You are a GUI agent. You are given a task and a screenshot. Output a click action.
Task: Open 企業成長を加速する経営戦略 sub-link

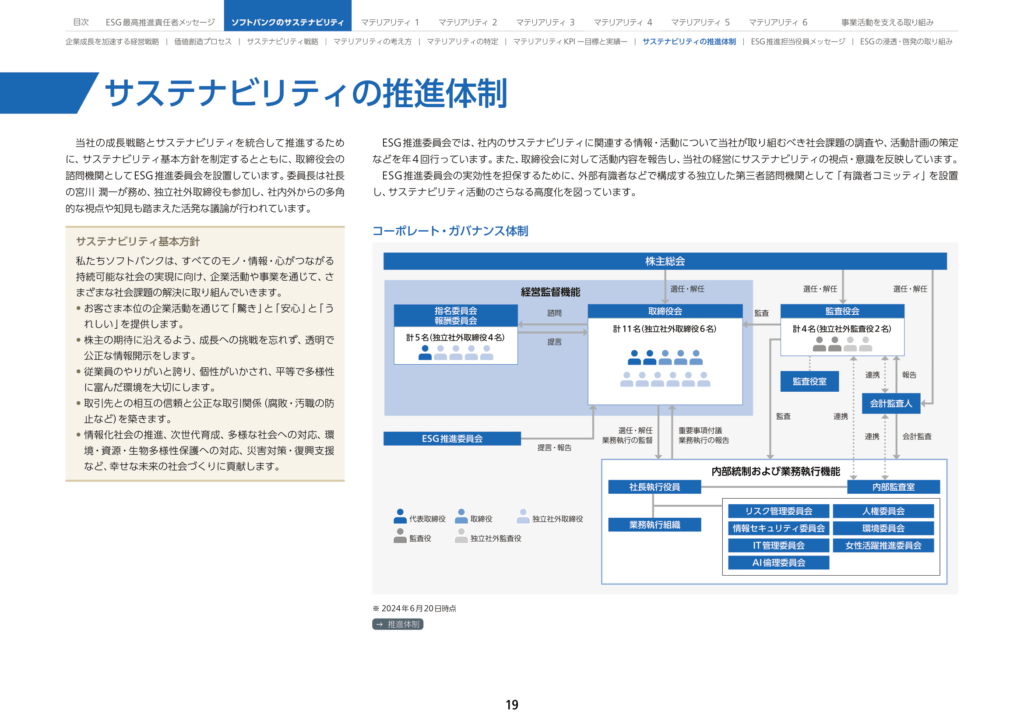(x=112, y=41)
